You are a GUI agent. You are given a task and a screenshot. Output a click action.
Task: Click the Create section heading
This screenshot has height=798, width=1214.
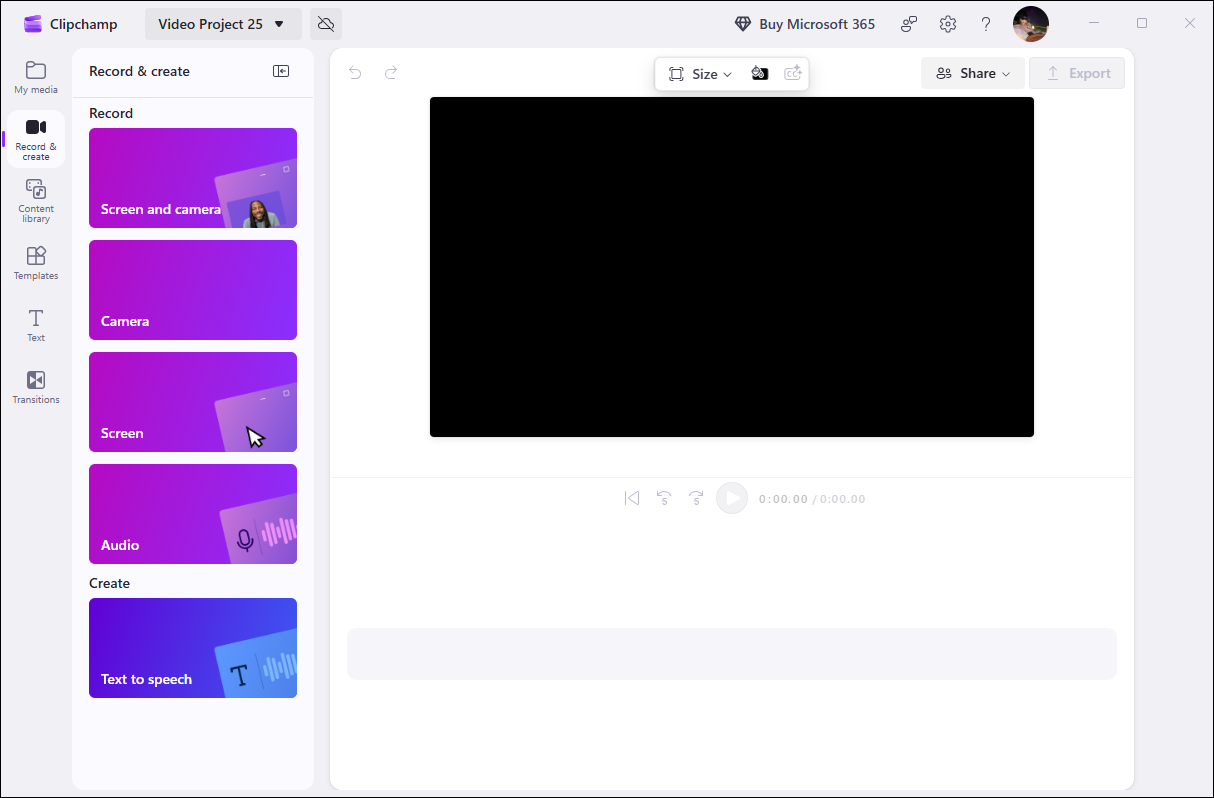tap(110, 583)
